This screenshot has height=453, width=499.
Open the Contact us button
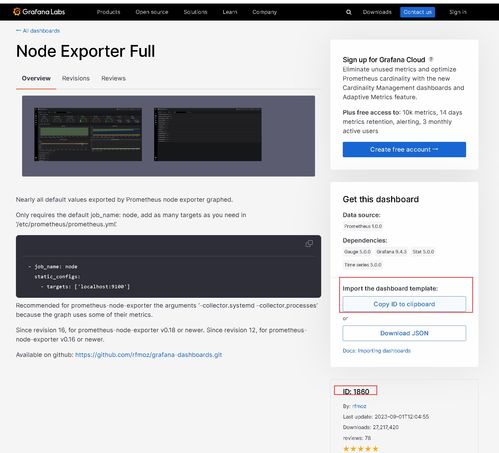click(417, 12)
